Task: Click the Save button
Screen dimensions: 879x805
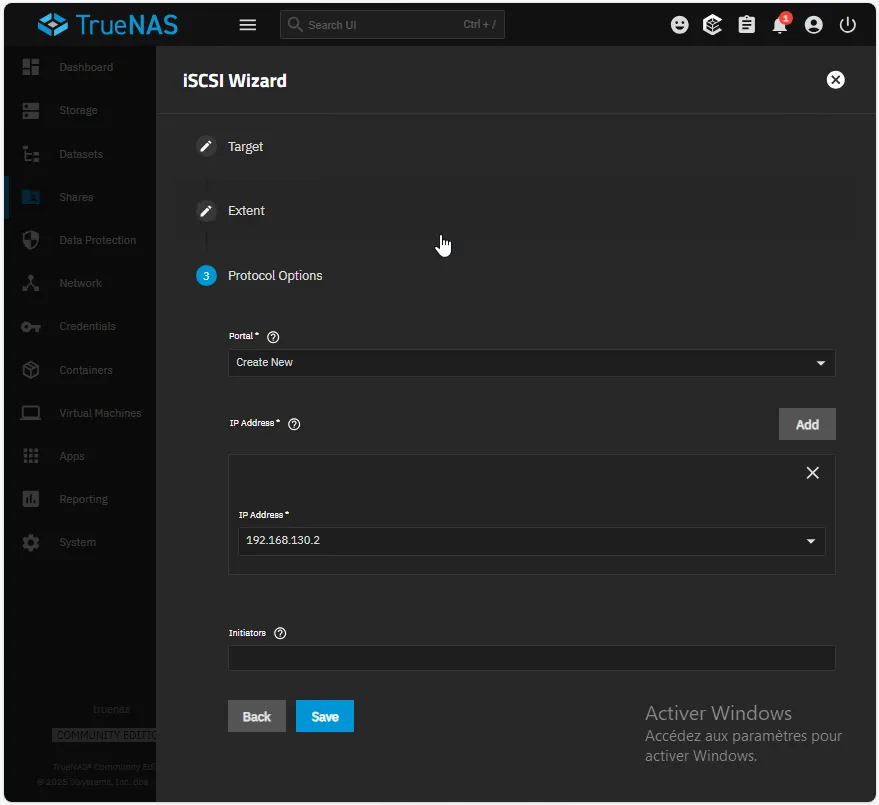Action: point(325,716)
